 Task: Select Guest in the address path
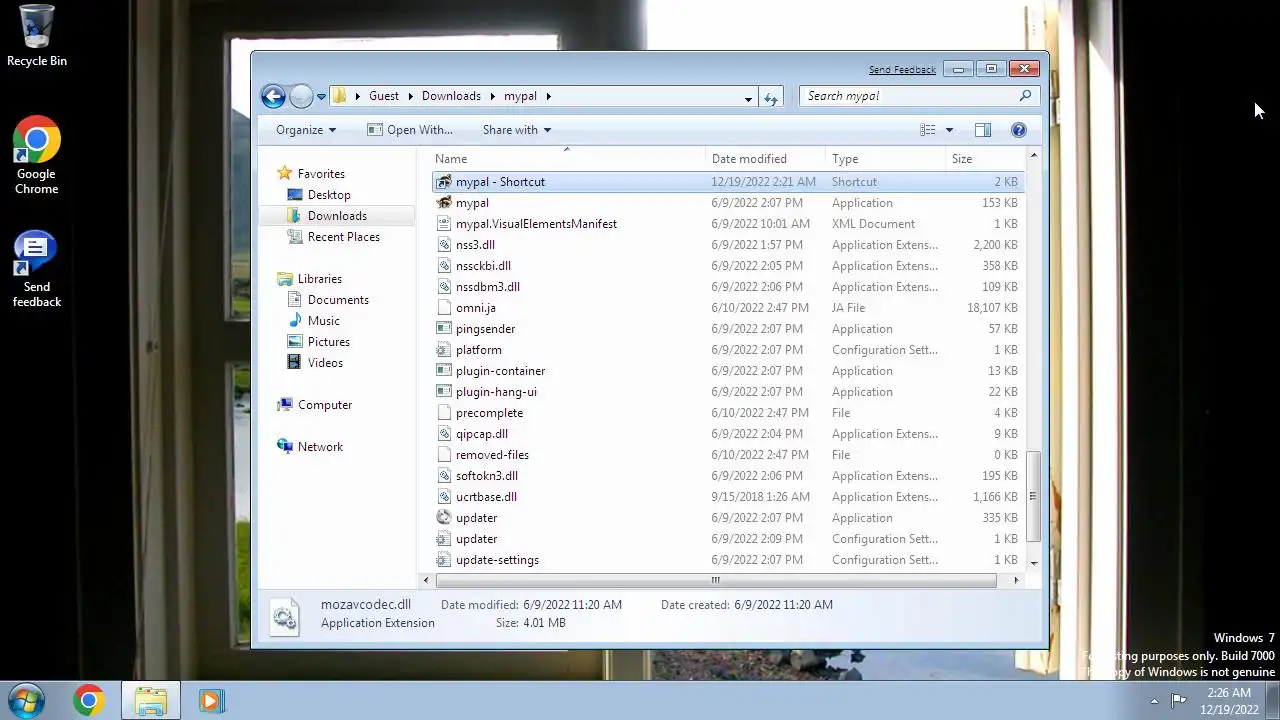pyautogui.click(x=384, y=96)
